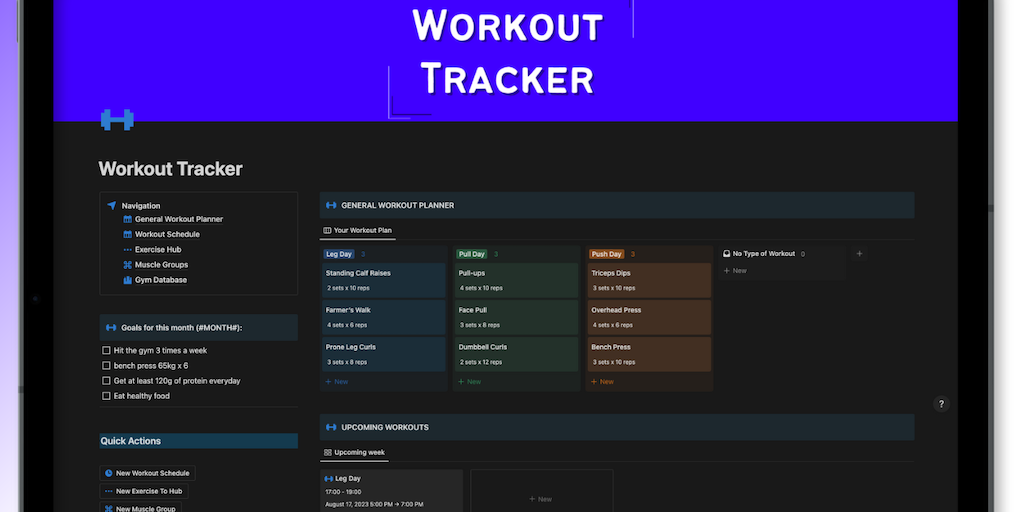
Task: Click New Workout Schedule button
Action: pos(148,473)
